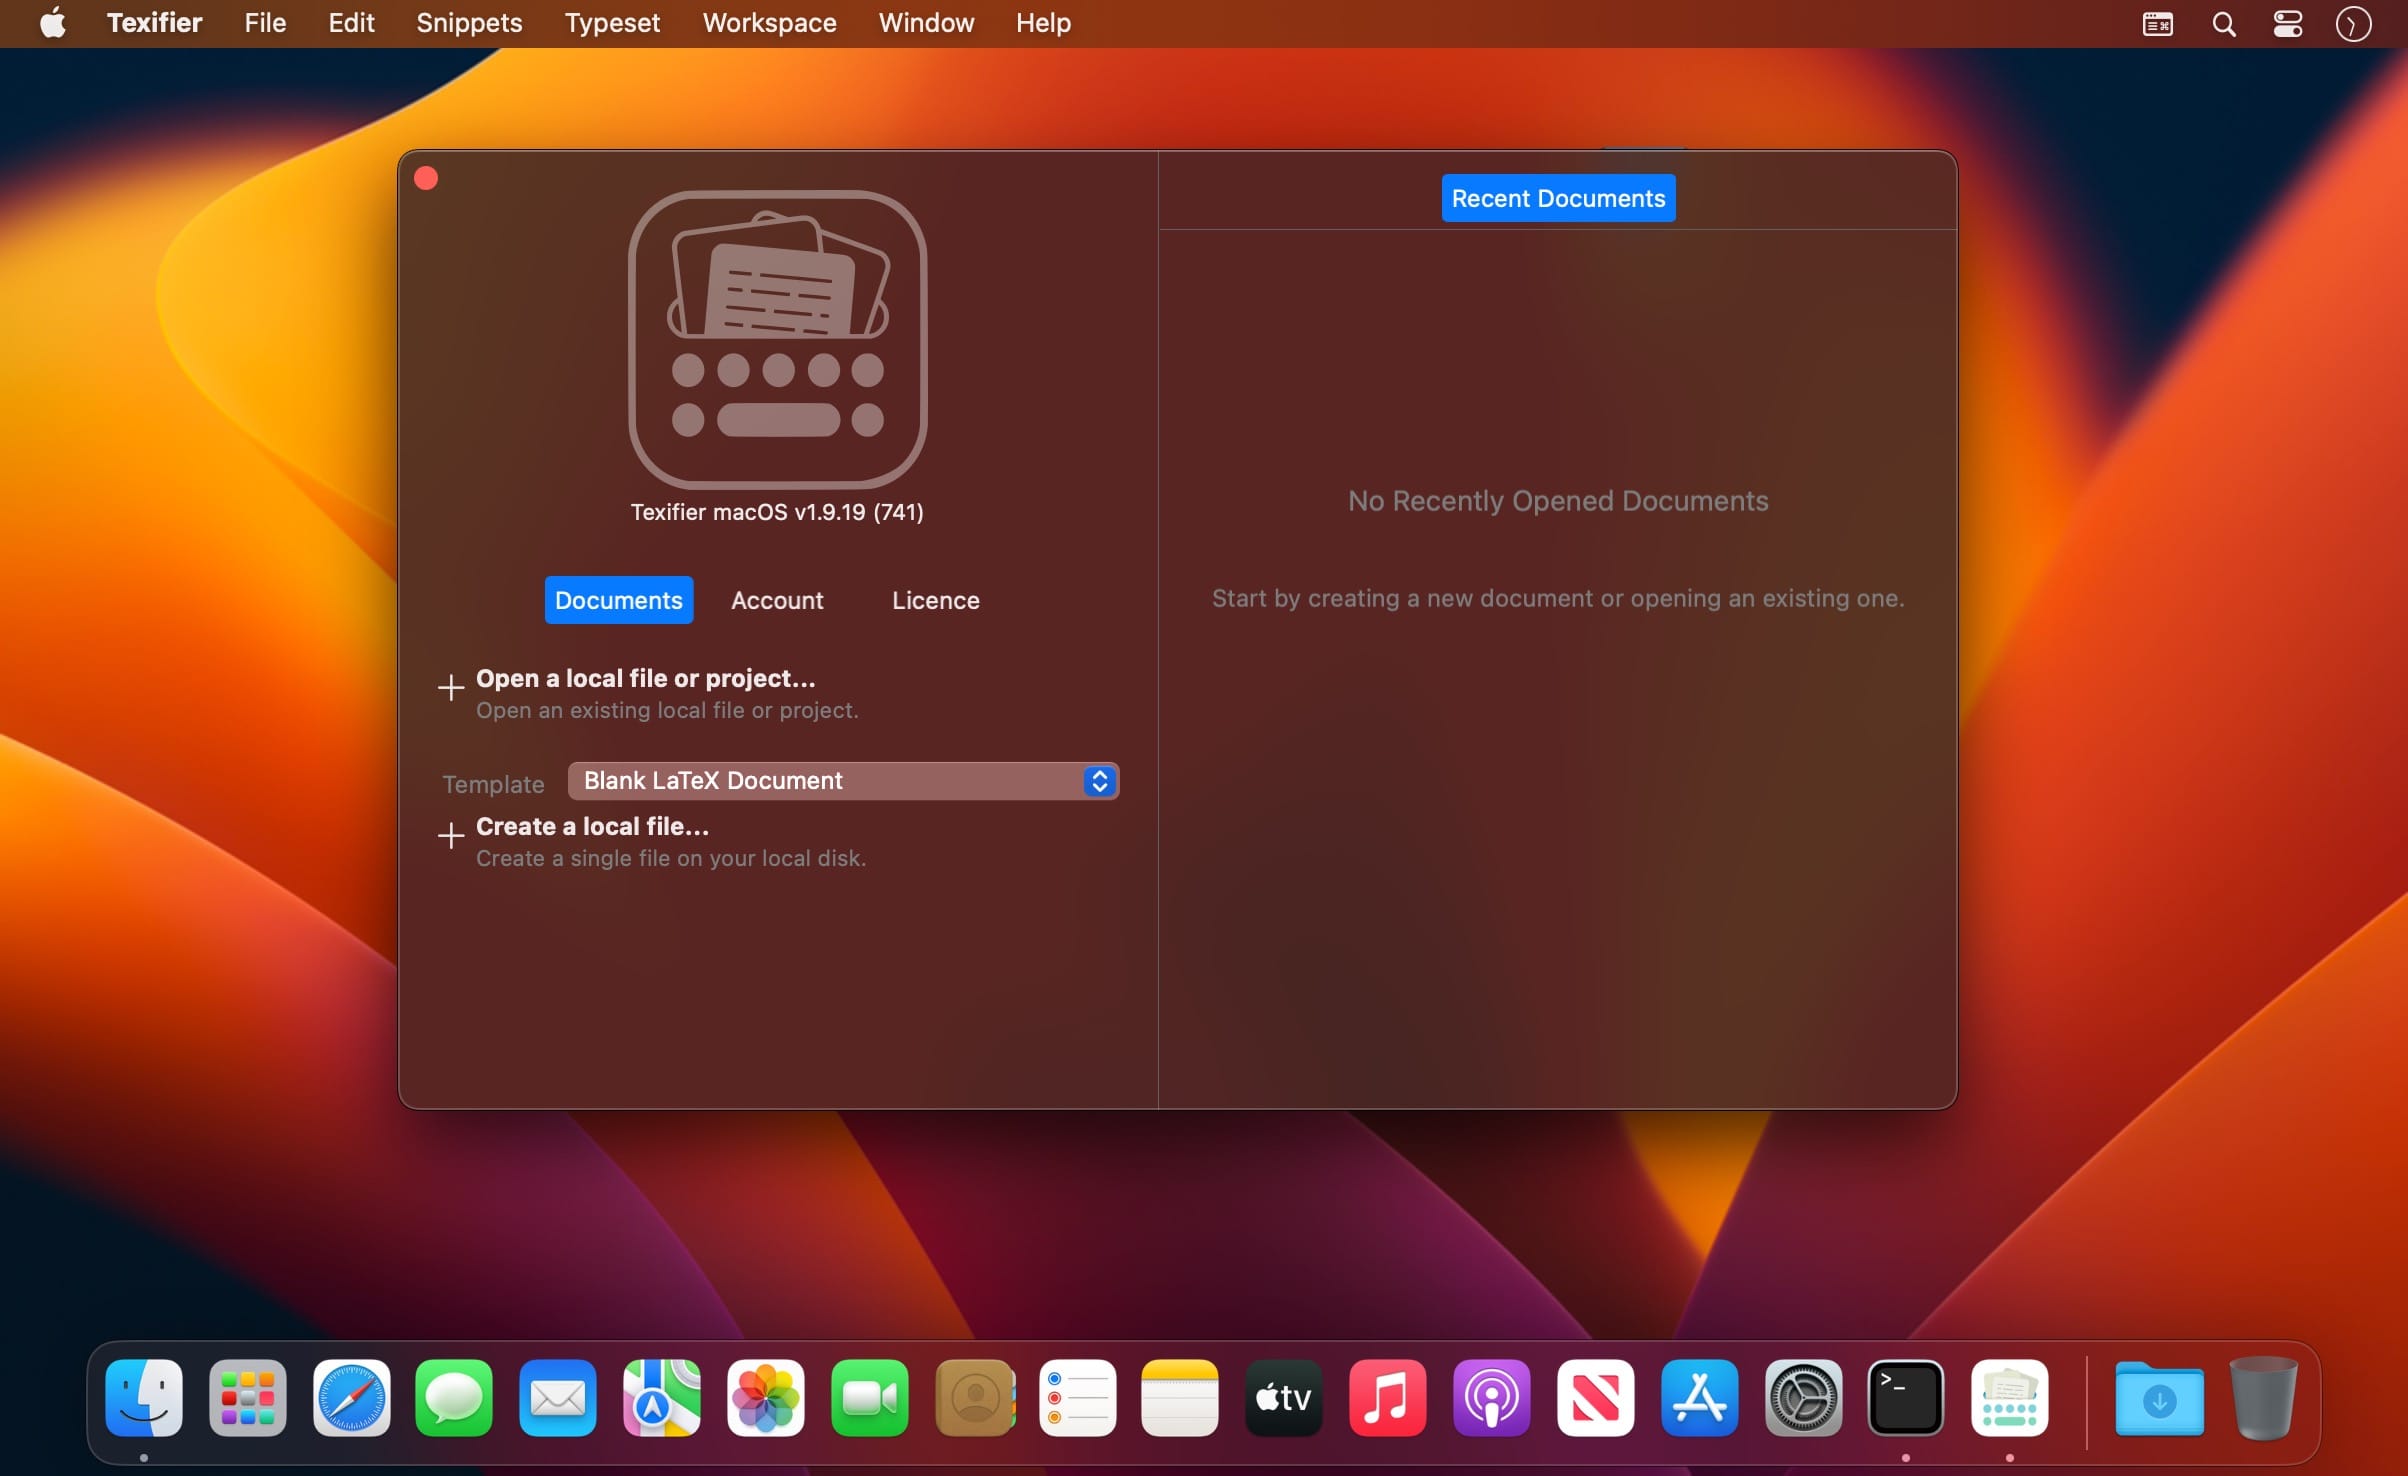2408x1476 pixels.
Task: Click the 'Create a single file on your local disk.' subtitle
Action: pos(671,858)
